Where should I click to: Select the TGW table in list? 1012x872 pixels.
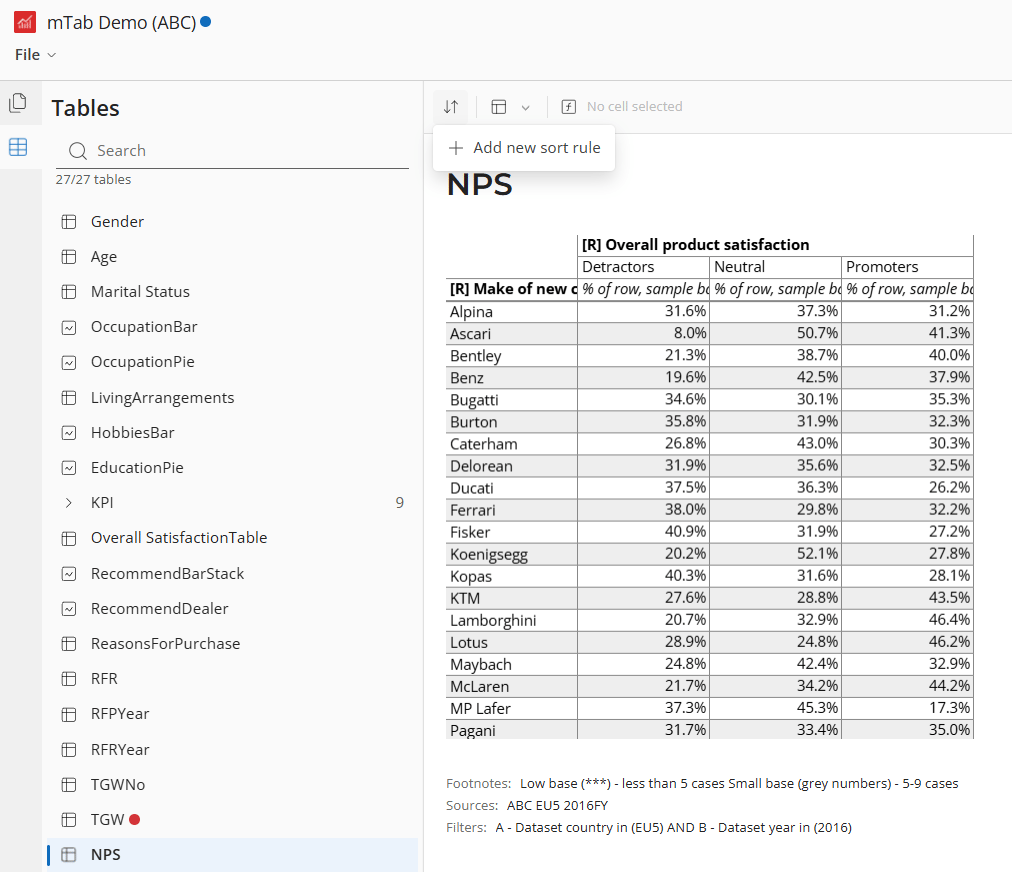point(107,820)
